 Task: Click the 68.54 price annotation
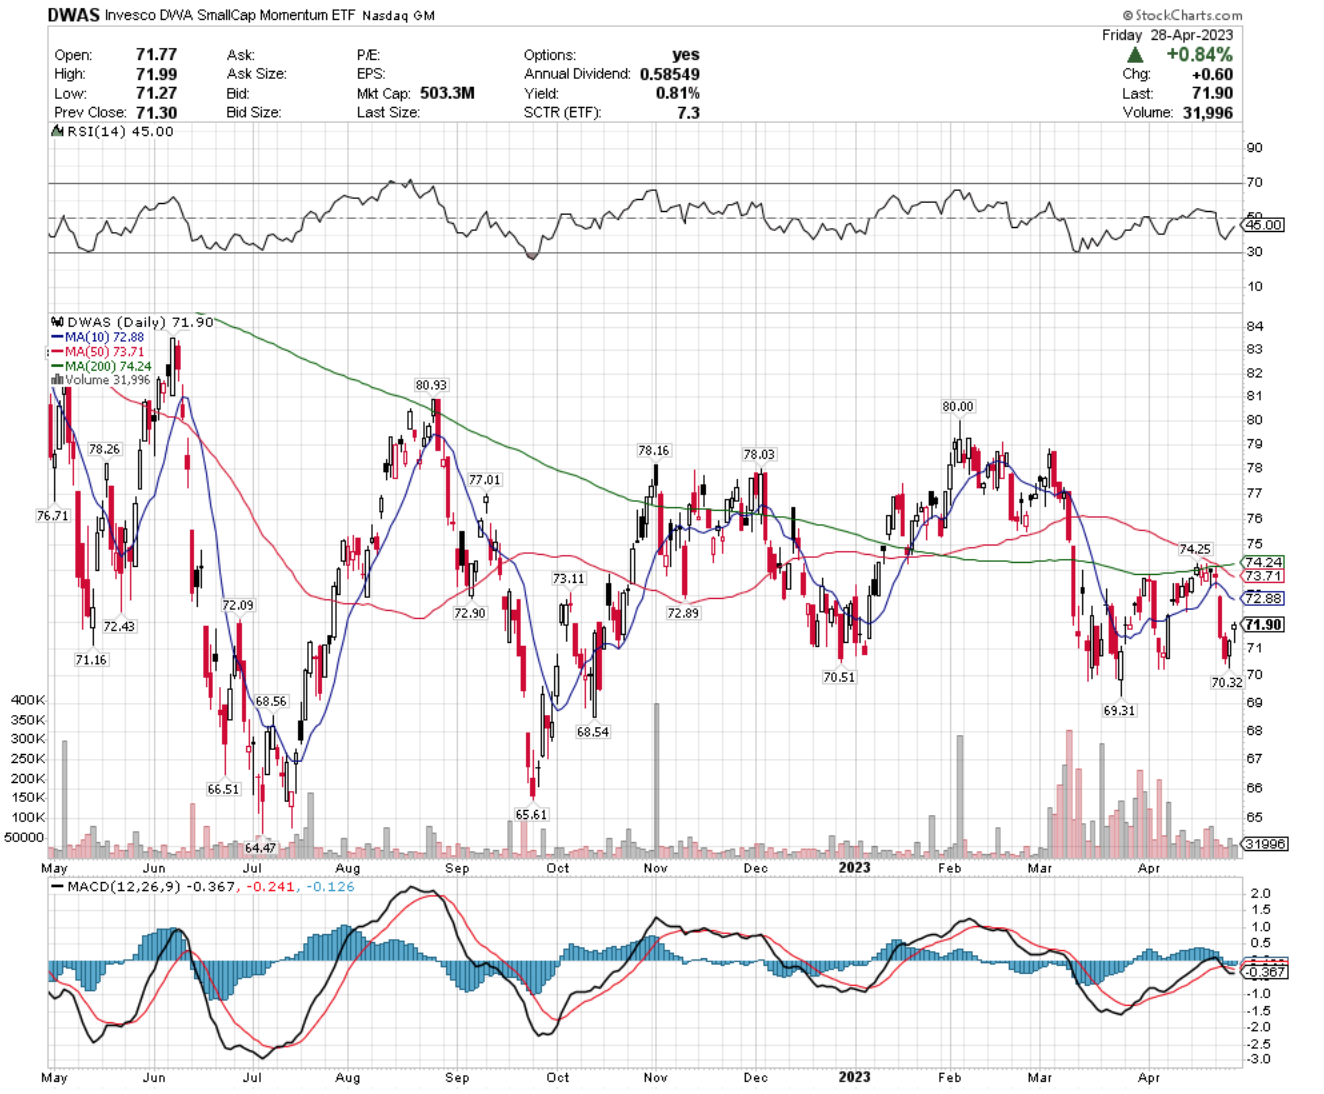coord(592,732)
